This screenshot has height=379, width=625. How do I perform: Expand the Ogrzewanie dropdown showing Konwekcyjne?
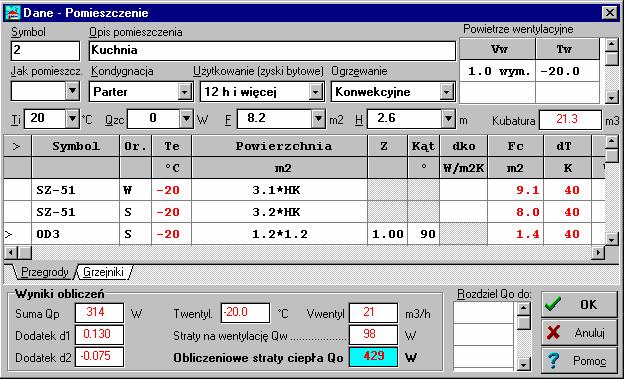pos(446,92)
